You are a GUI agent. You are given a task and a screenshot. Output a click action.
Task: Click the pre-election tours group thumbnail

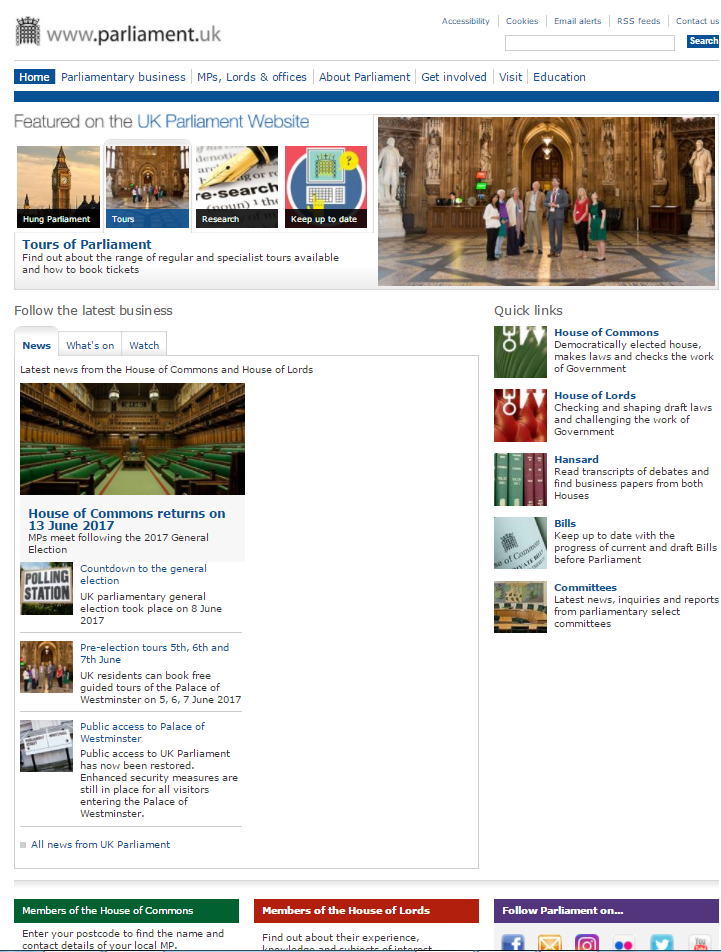(x=46, y=667)
